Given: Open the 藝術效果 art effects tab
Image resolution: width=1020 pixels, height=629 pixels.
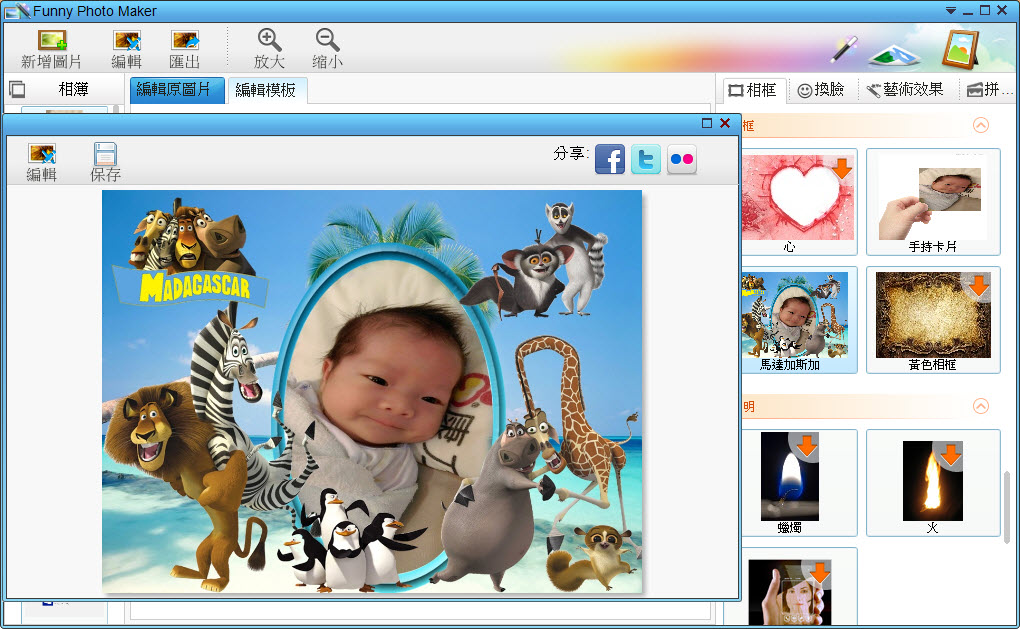Looking at the screenshot, I should [x=906, y=90].
